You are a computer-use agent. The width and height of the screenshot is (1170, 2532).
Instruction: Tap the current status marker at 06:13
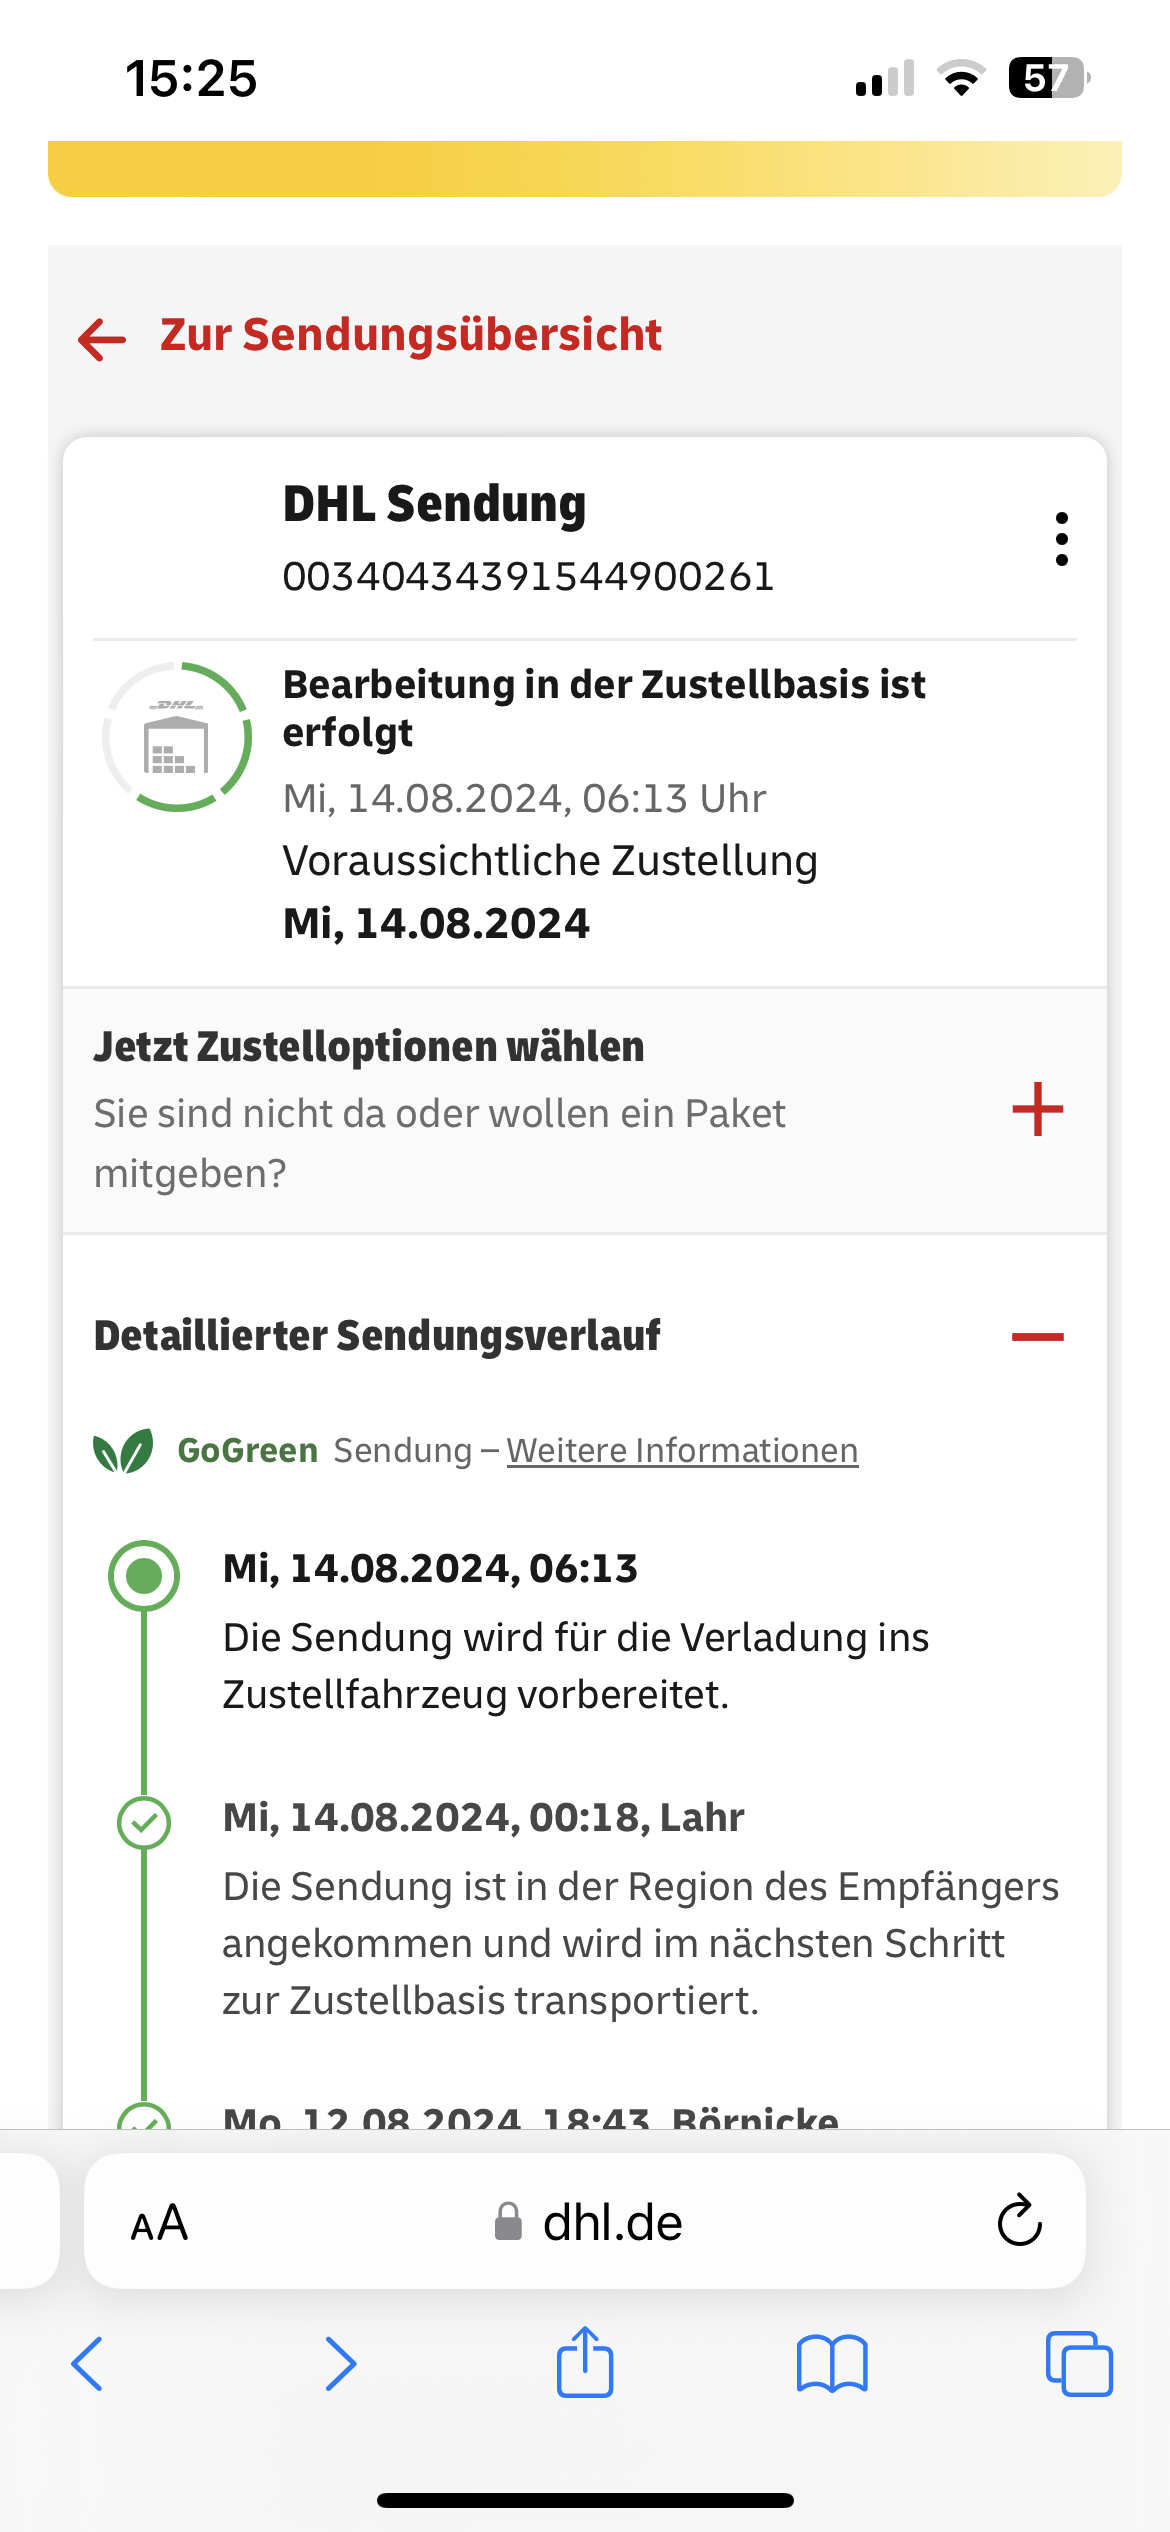[144, 1575]
